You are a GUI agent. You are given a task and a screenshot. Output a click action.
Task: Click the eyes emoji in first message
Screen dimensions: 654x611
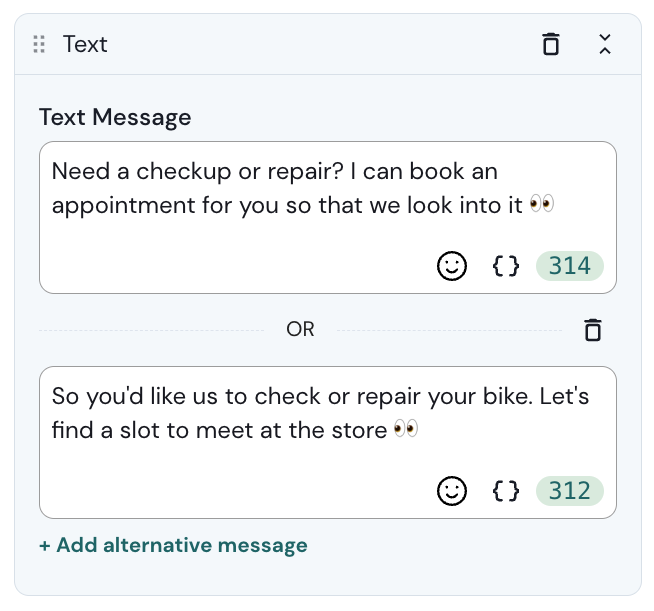pos(541,205)
